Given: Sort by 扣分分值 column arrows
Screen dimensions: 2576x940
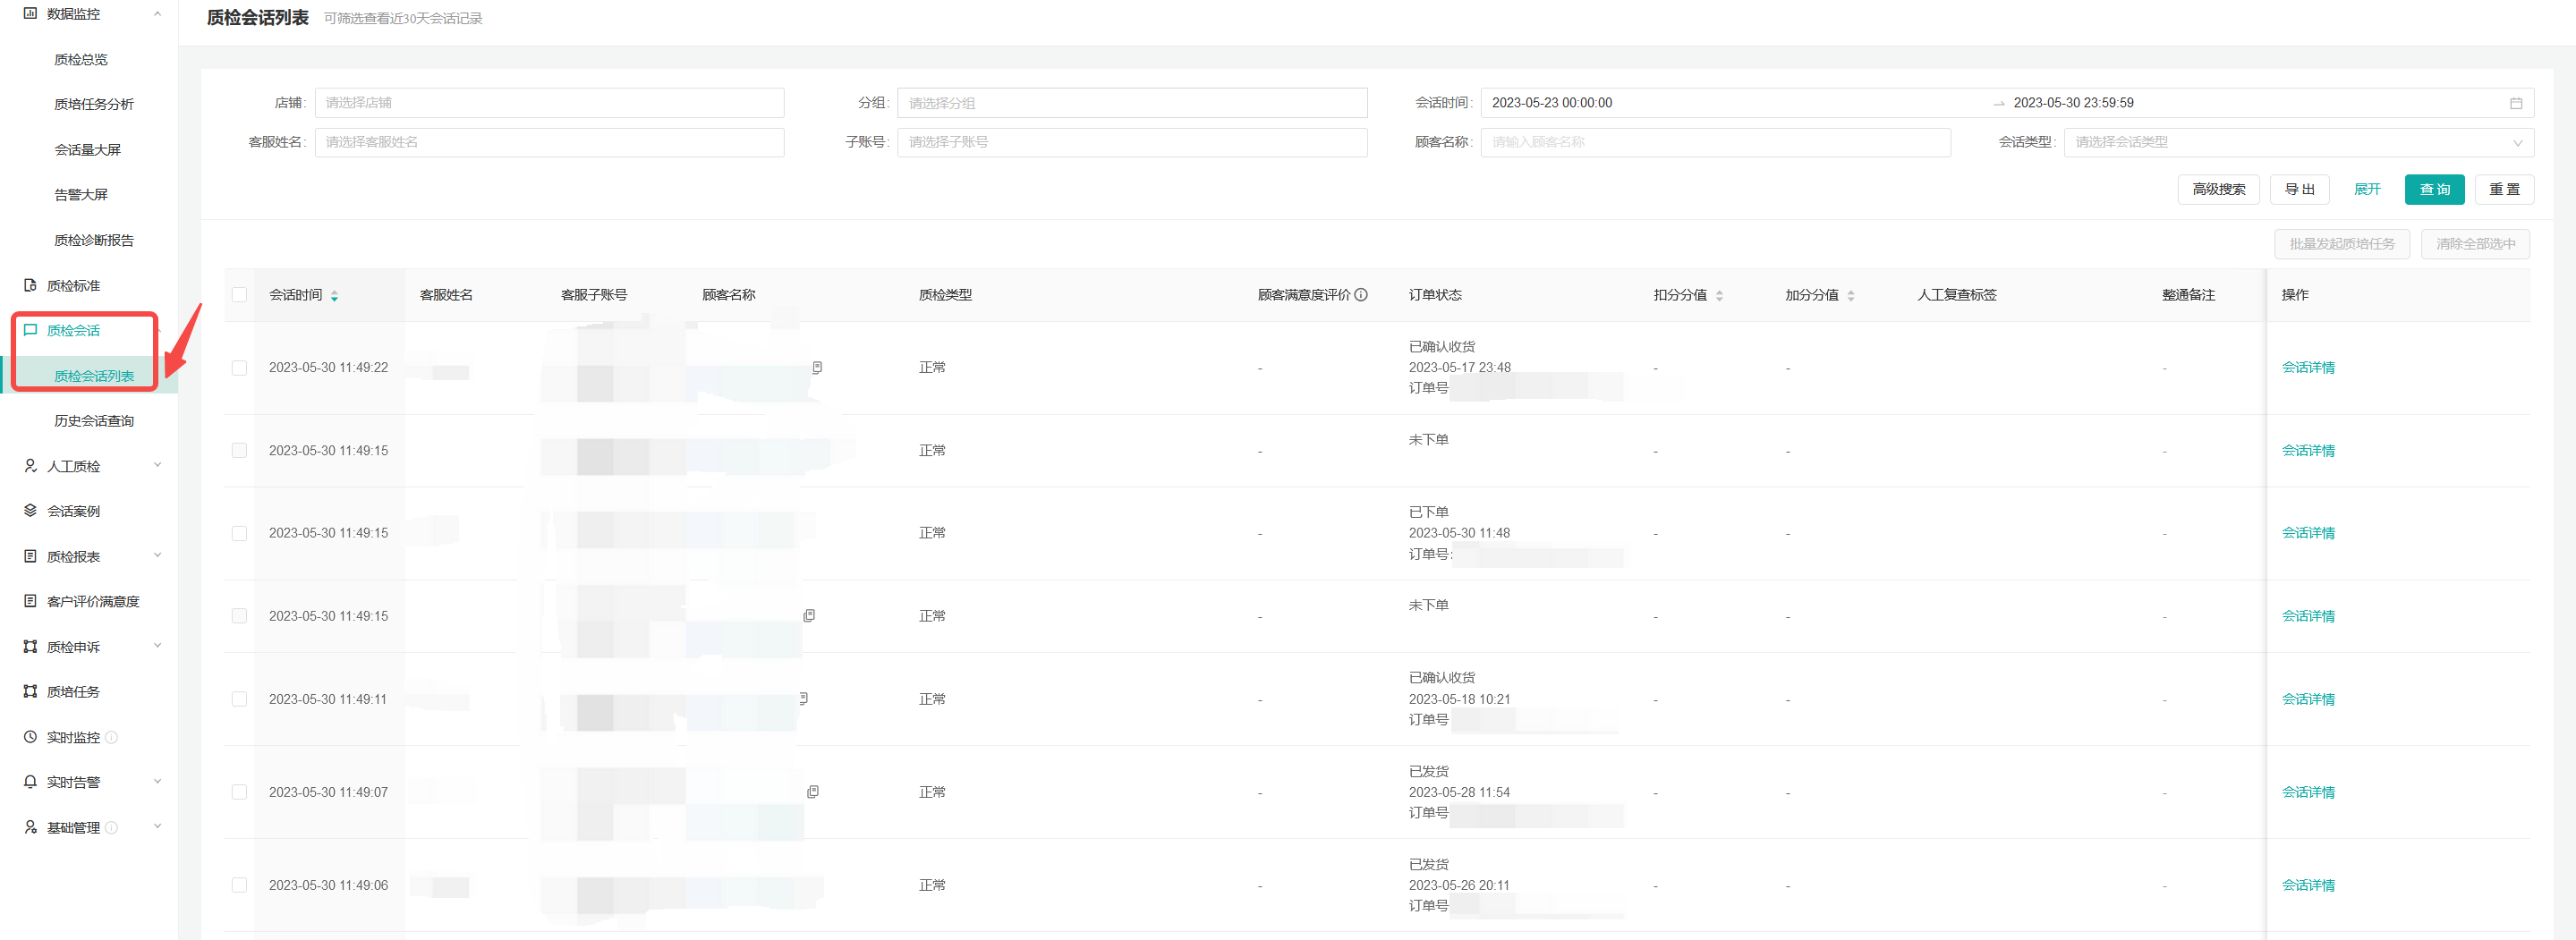Looking at the screenshot, I should point(1719,296).
